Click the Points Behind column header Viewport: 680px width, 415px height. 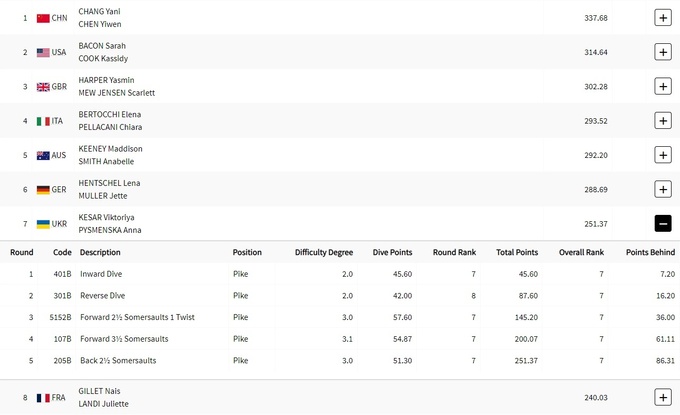(648, 252)
